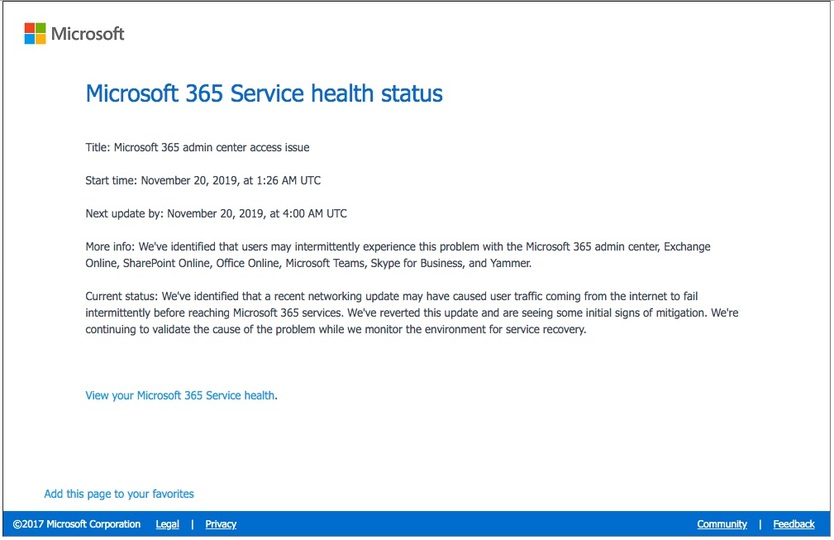Select the Title: Microsoft 365 admin center access issue line
834x540 pixels.
197,147
